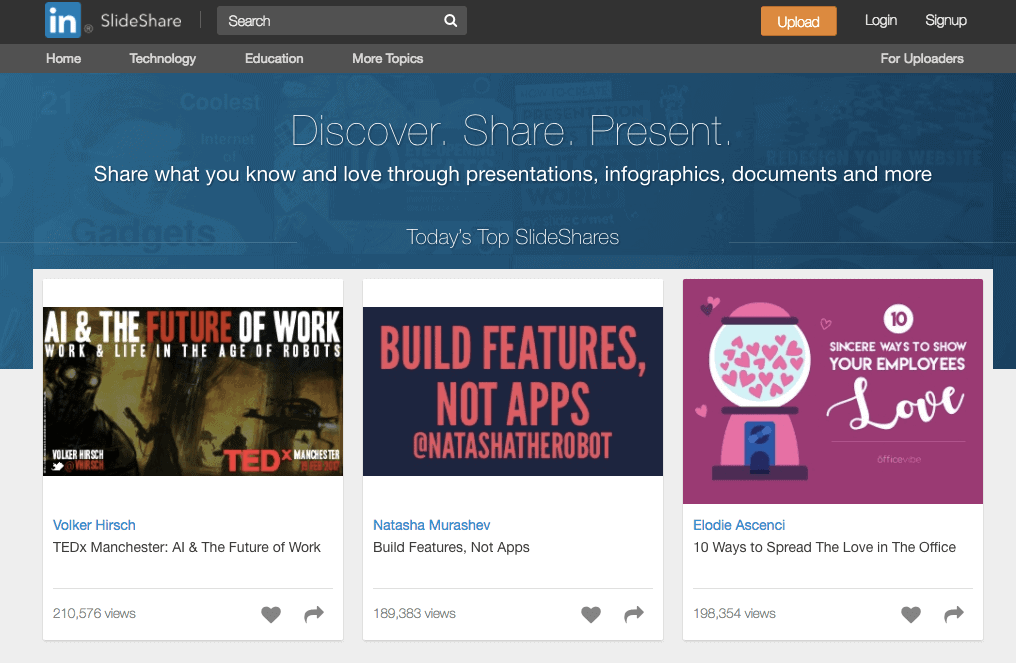The width and height of the screenshot is (1016, 663).
Task: Click the "Today's Top SlideShares" heading
Action: 513,237
